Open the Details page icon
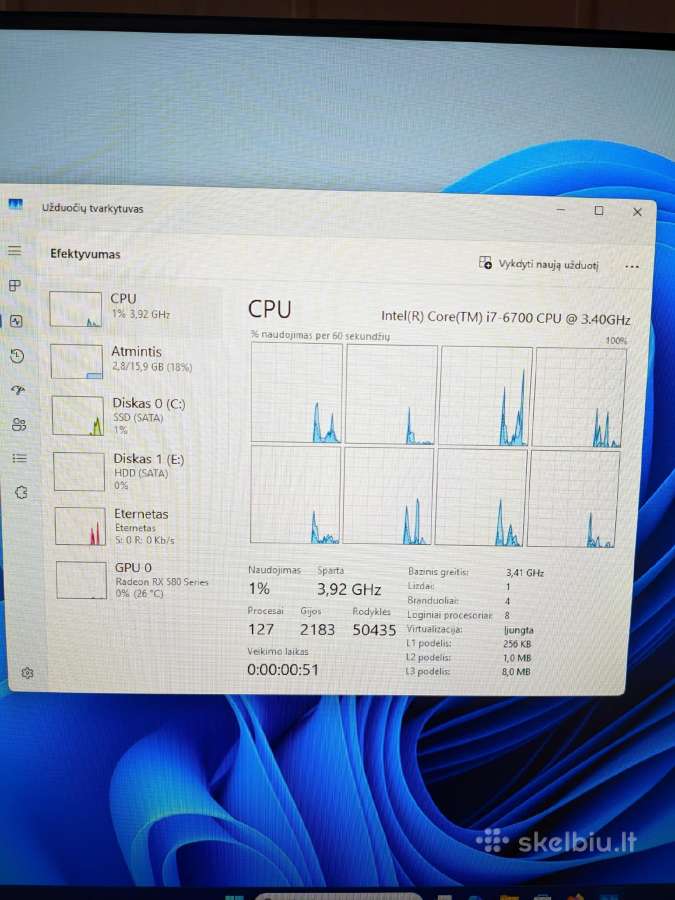 click(x=20, y=458)
